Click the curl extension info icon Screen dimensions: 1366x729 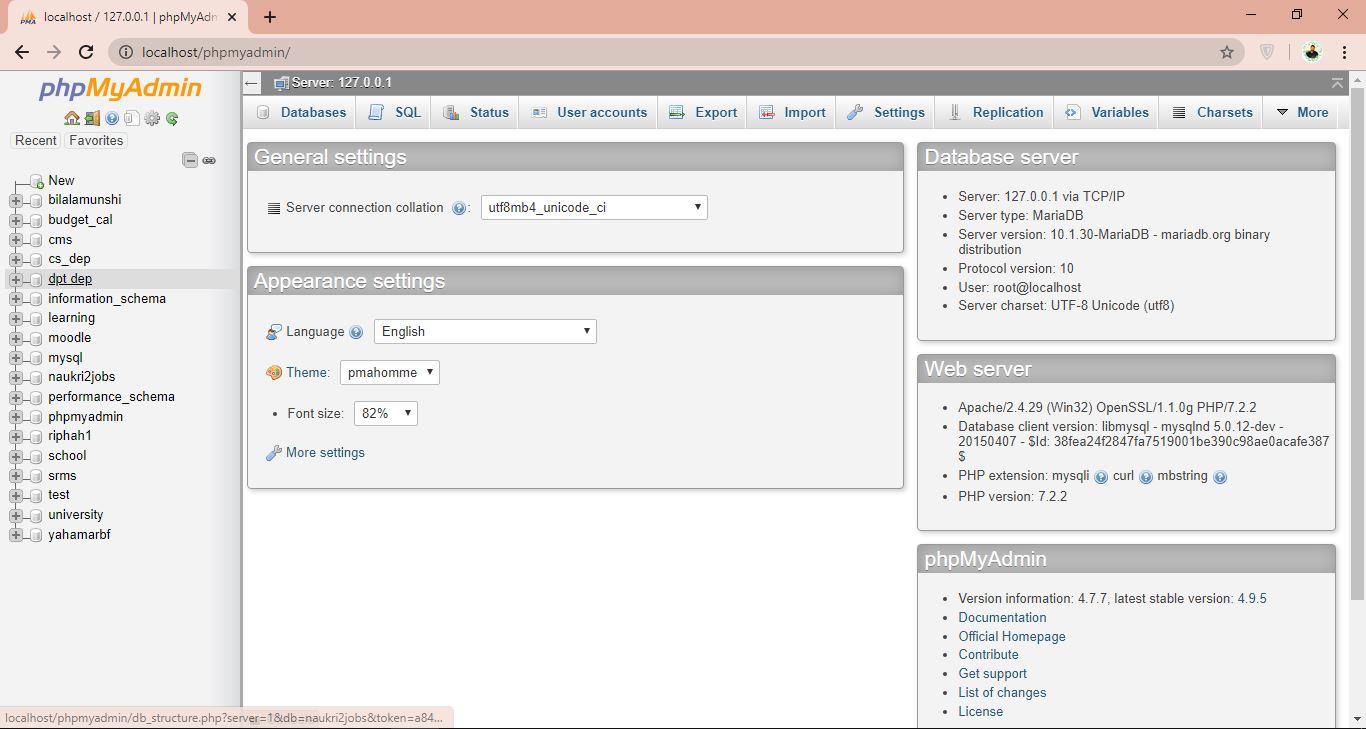click(1146, 477)
